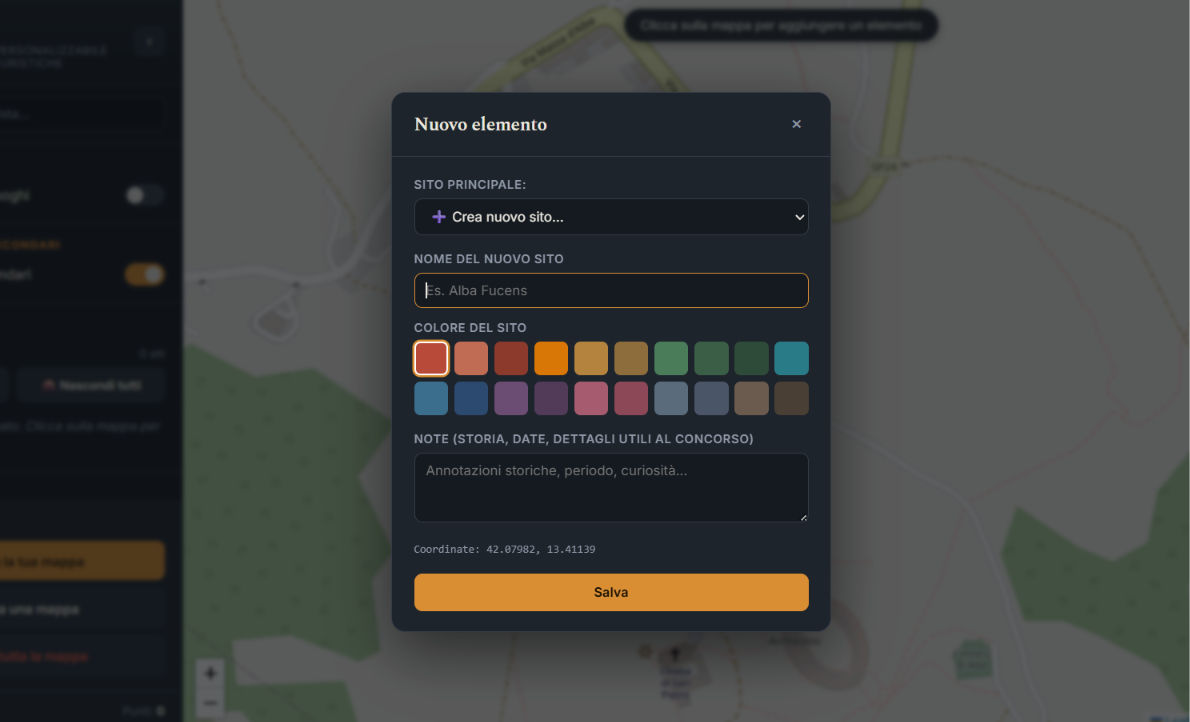Focus the Nome del nuovo sito field
The height and width of the screenshot is (722, 1190).
(x=611, y=290)
